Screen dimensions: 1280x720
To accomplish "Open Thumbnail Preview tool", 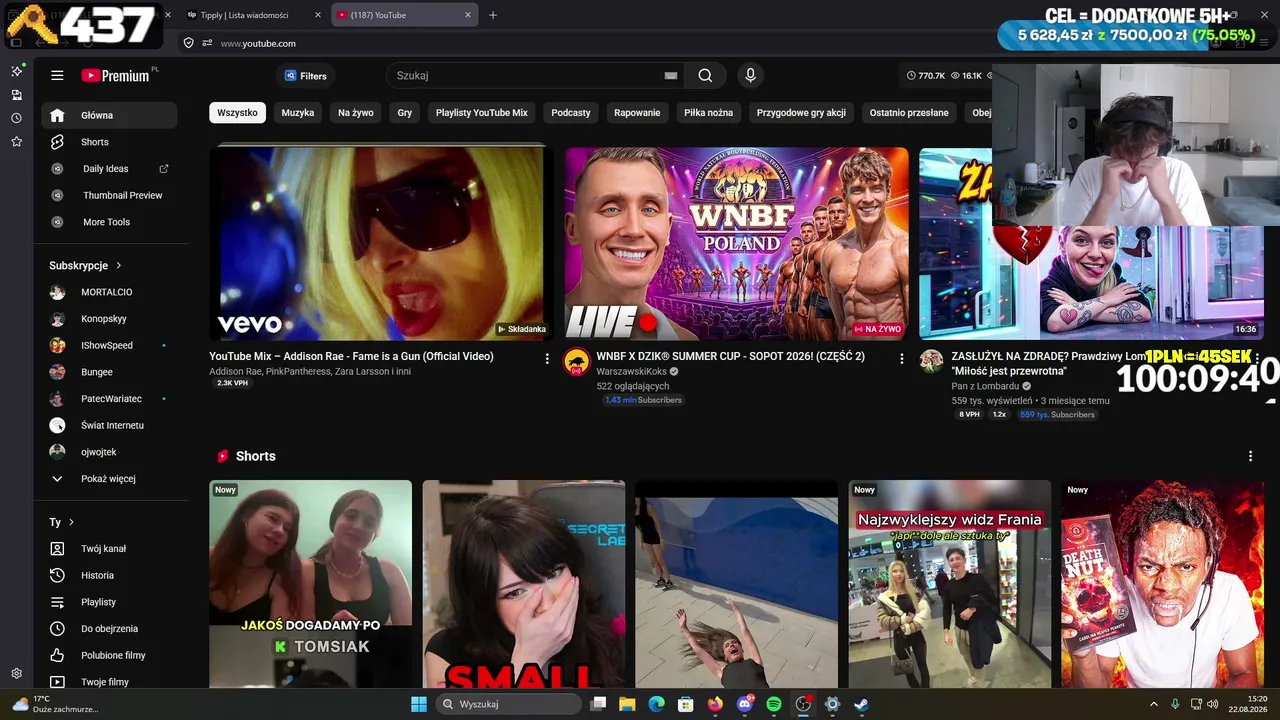I will pos(110,195).
